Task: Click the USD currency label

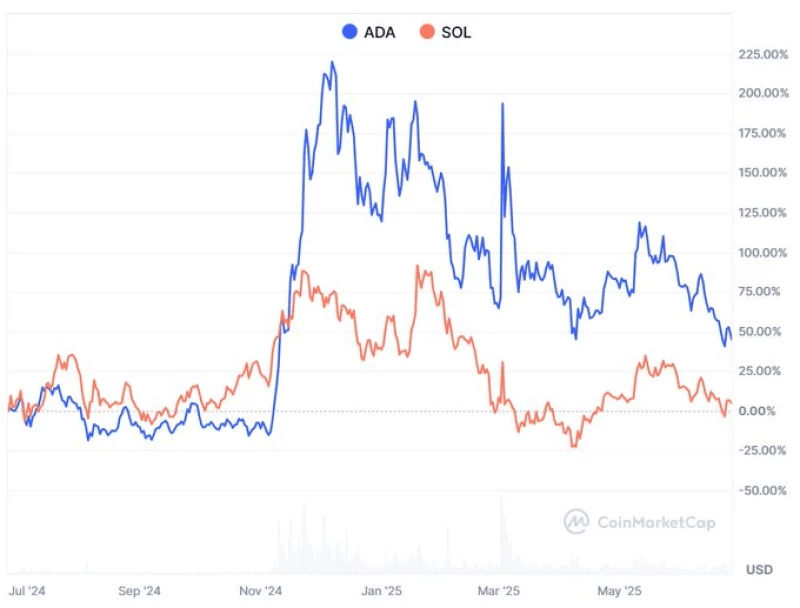Action: click(759, 570)
